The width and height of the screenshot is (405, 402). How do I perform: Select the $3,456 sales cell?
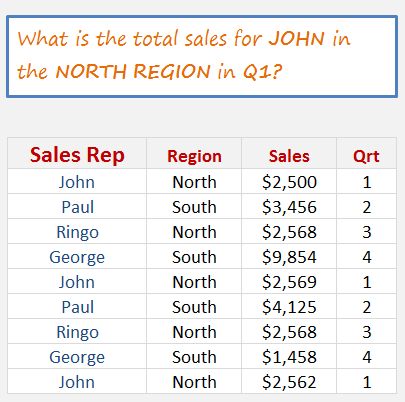pos(289,206)
